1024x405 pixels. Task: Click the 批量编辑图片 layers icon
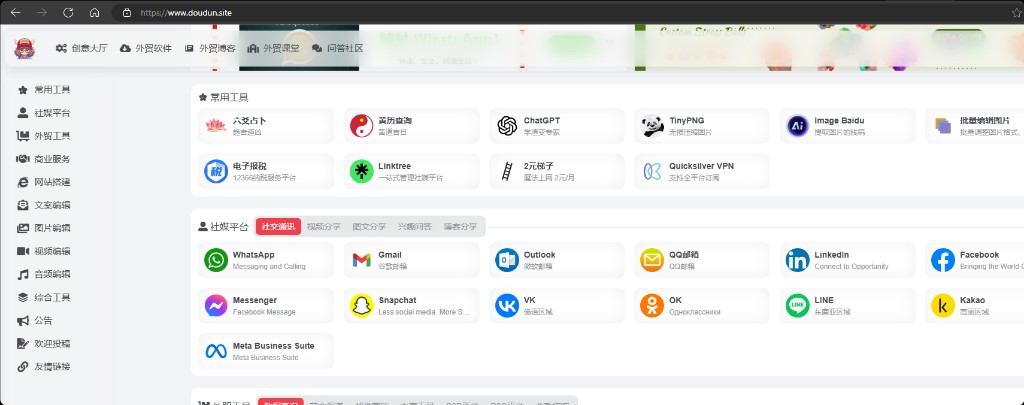coord(943,126)
